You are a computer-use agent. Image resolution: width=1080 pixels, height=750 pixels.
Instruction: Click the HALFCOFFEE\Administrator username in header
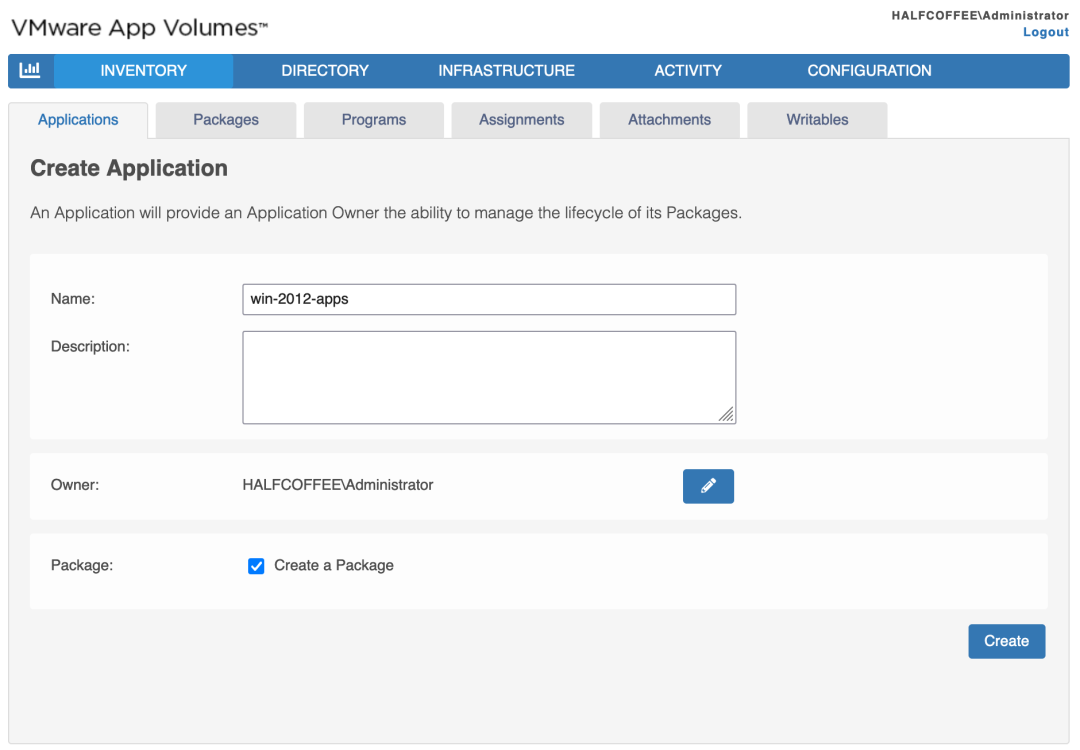pos(980,15)
